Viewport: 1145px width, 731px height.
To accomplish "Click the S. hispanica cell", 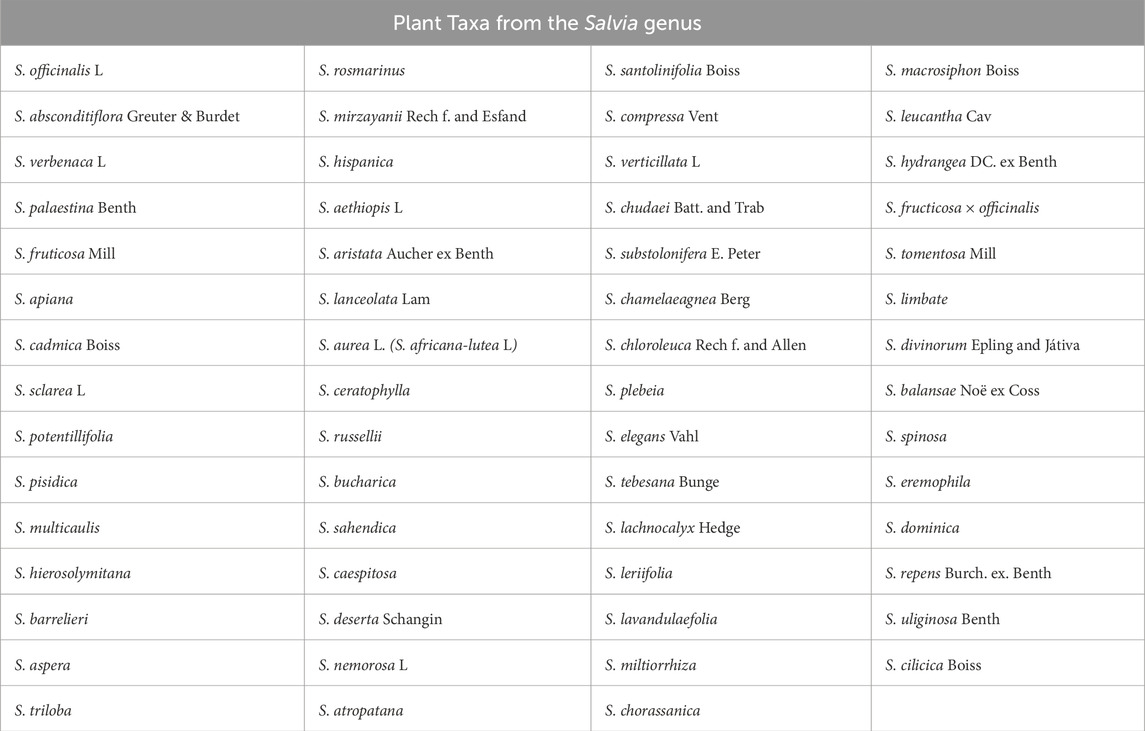I will pos(356,162).
